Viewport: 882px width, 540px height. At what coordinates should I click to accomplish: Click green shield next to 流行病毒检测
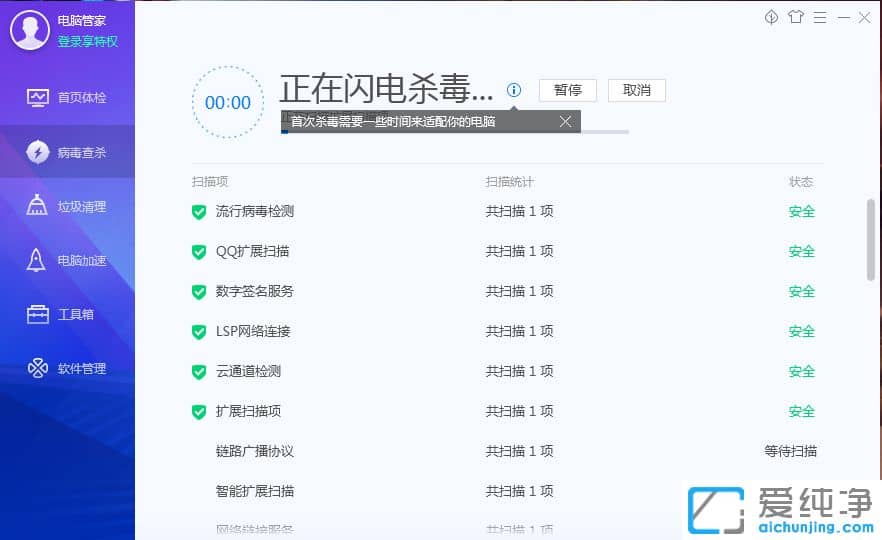click(199, 212)
